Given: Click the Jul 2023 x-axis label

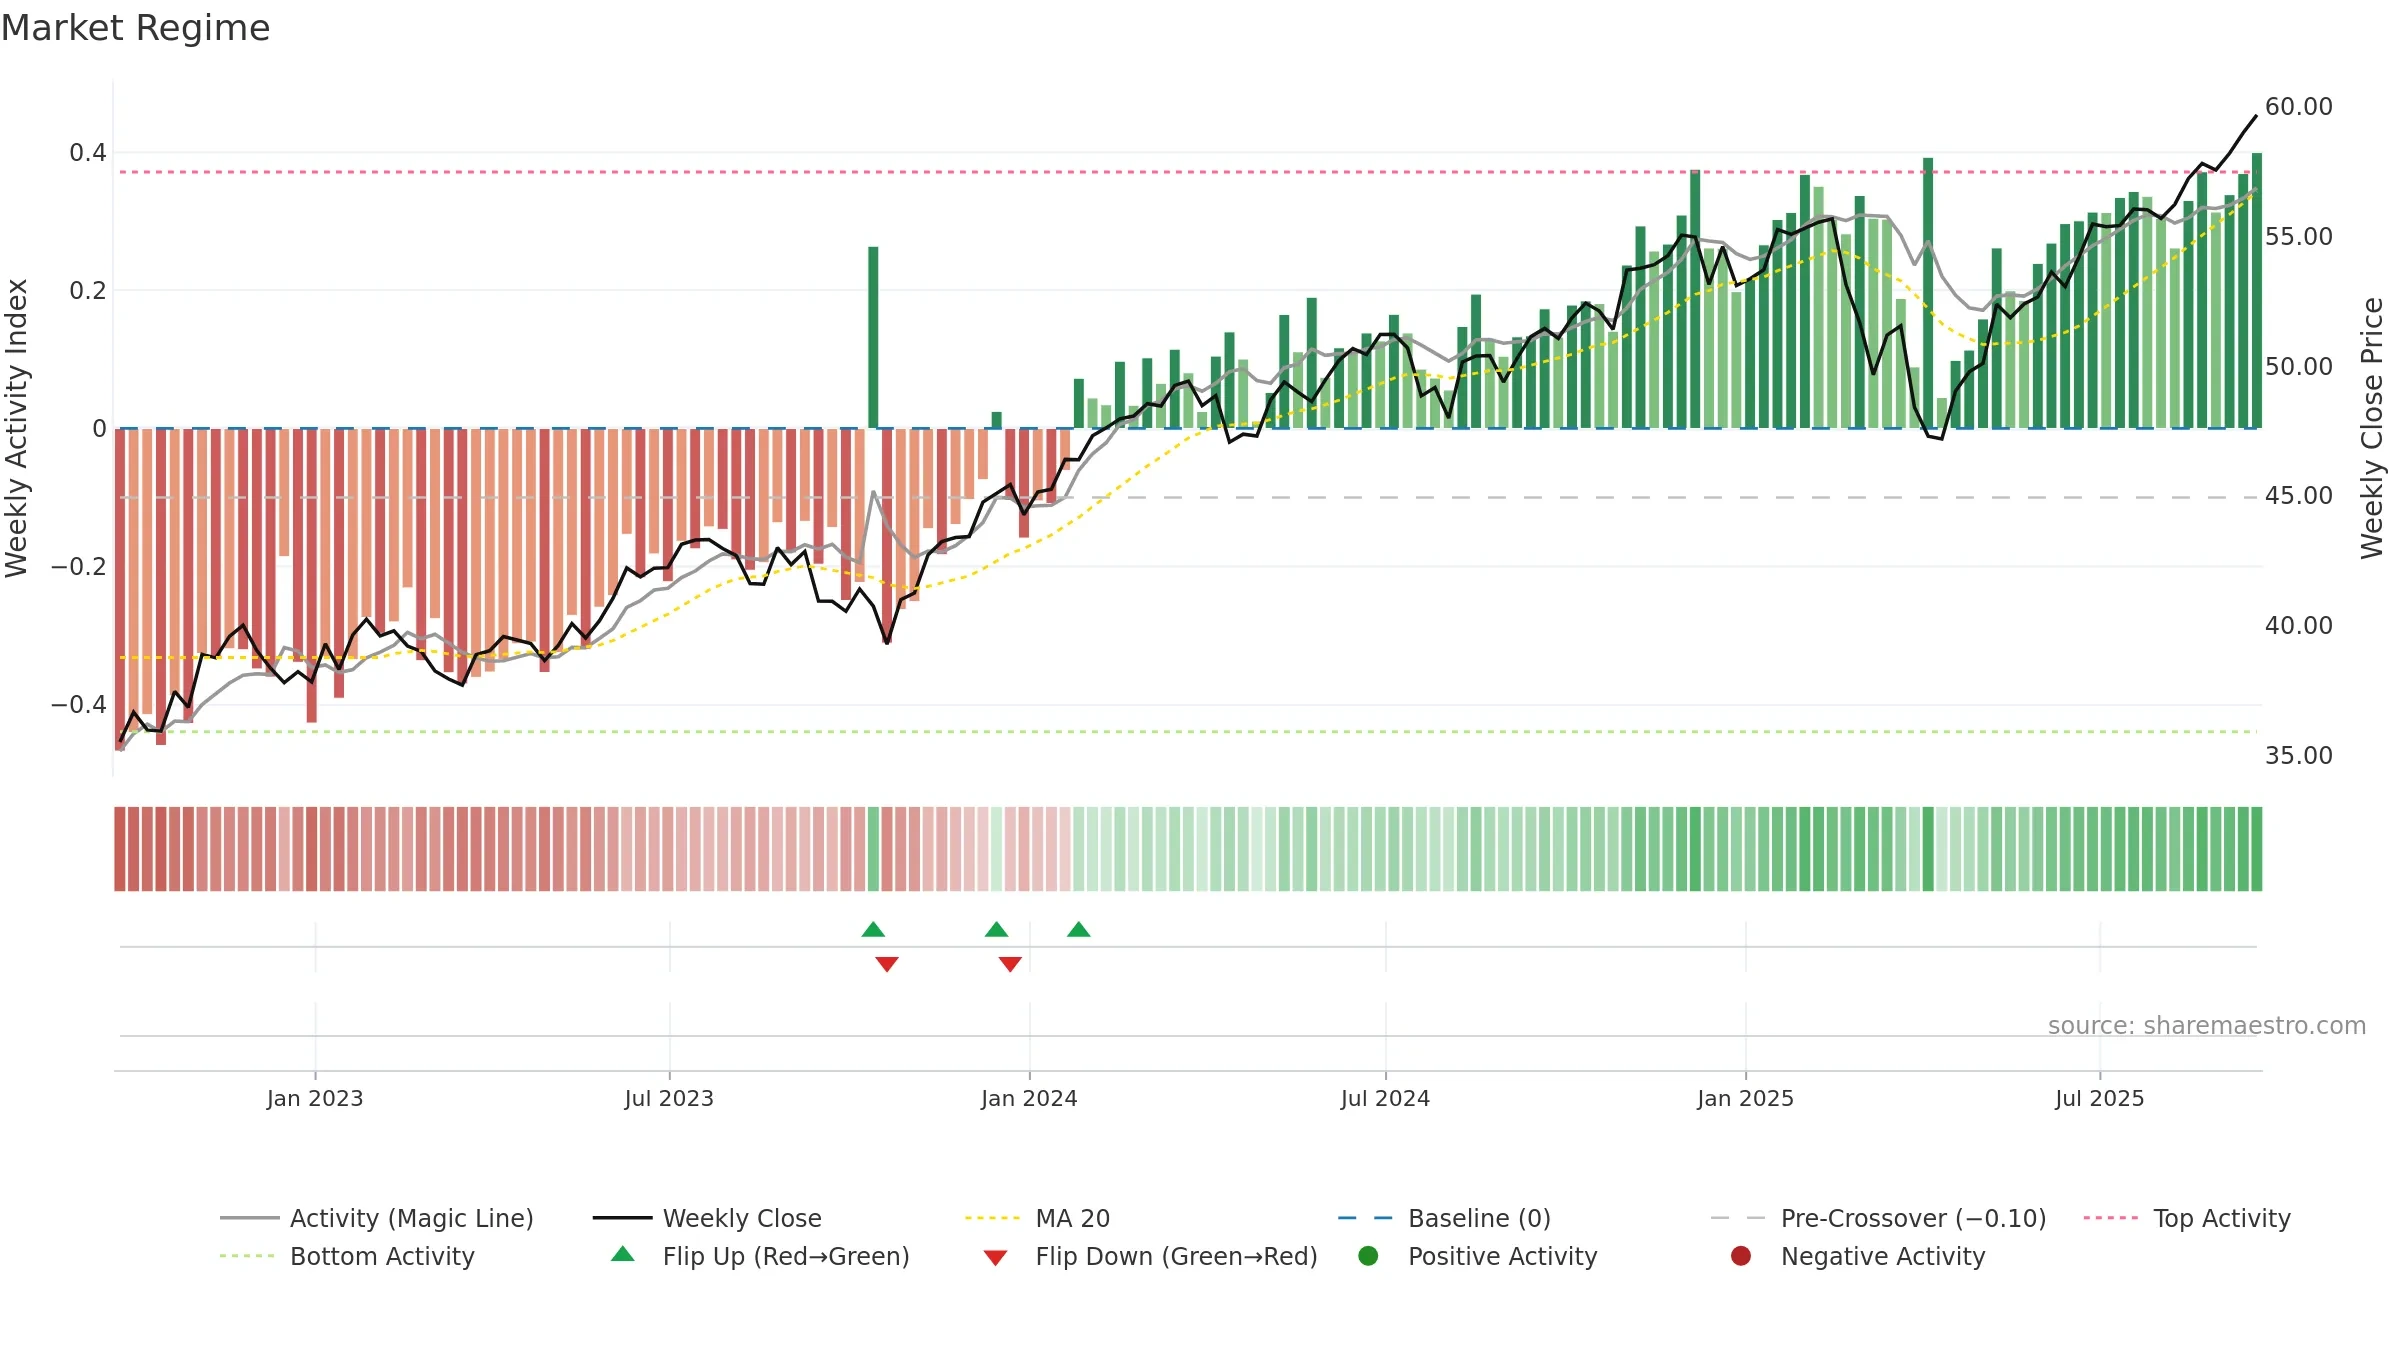Looking at the screenshot, I should click(669, 1099).
